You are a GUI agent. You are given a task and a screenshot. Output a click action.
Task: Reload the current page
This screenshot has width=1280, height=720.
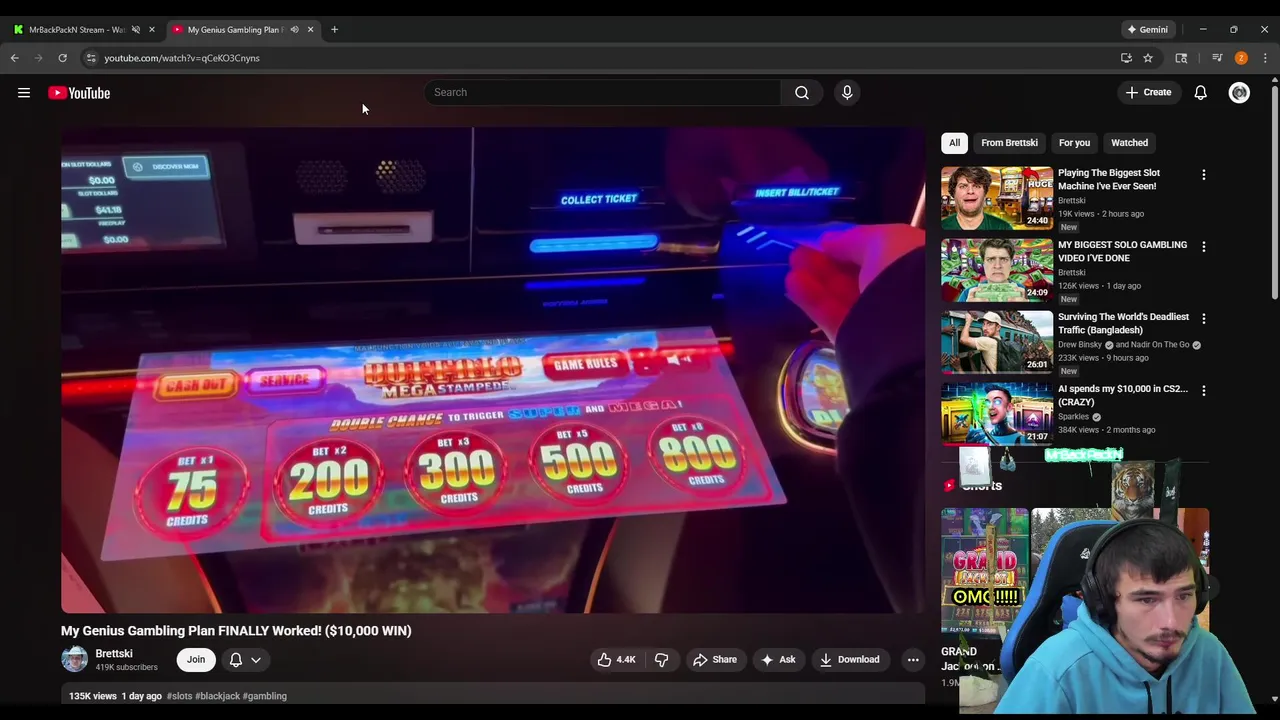click(62, 58)
